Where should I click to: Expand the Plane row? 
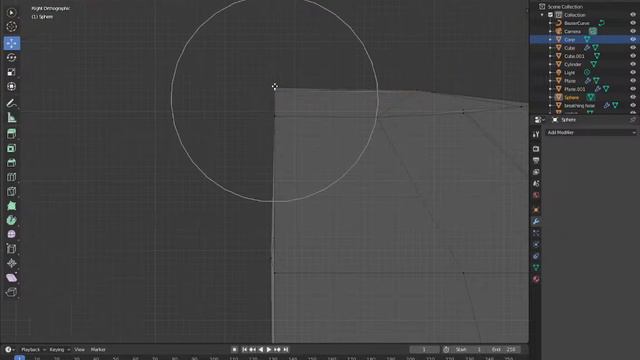click(x=550, y=81)
